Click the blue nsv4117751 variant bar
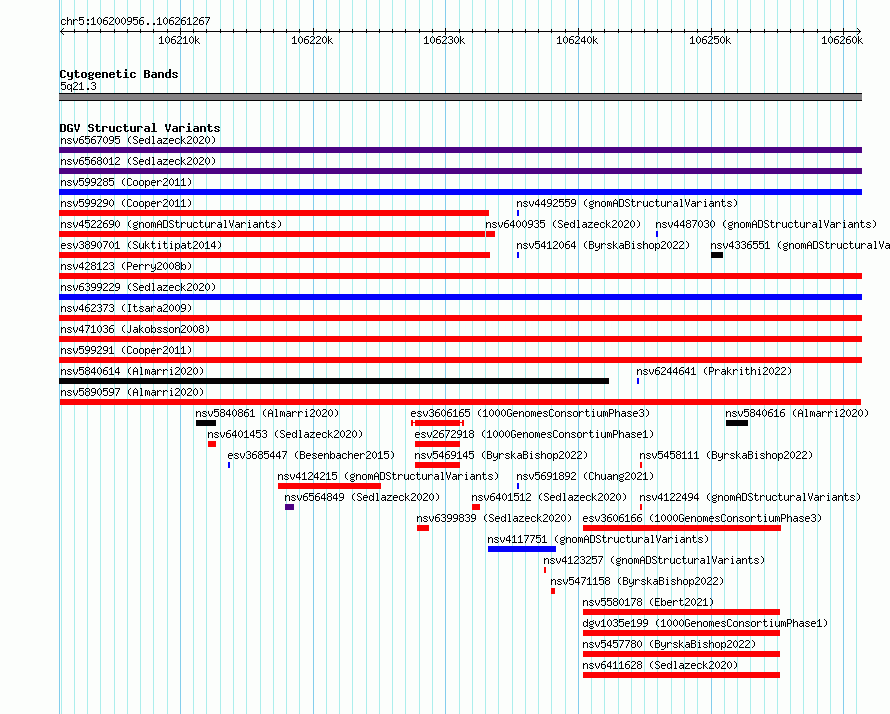The width and height of the screenshot is (890, 714). click(x=522, y=549)
